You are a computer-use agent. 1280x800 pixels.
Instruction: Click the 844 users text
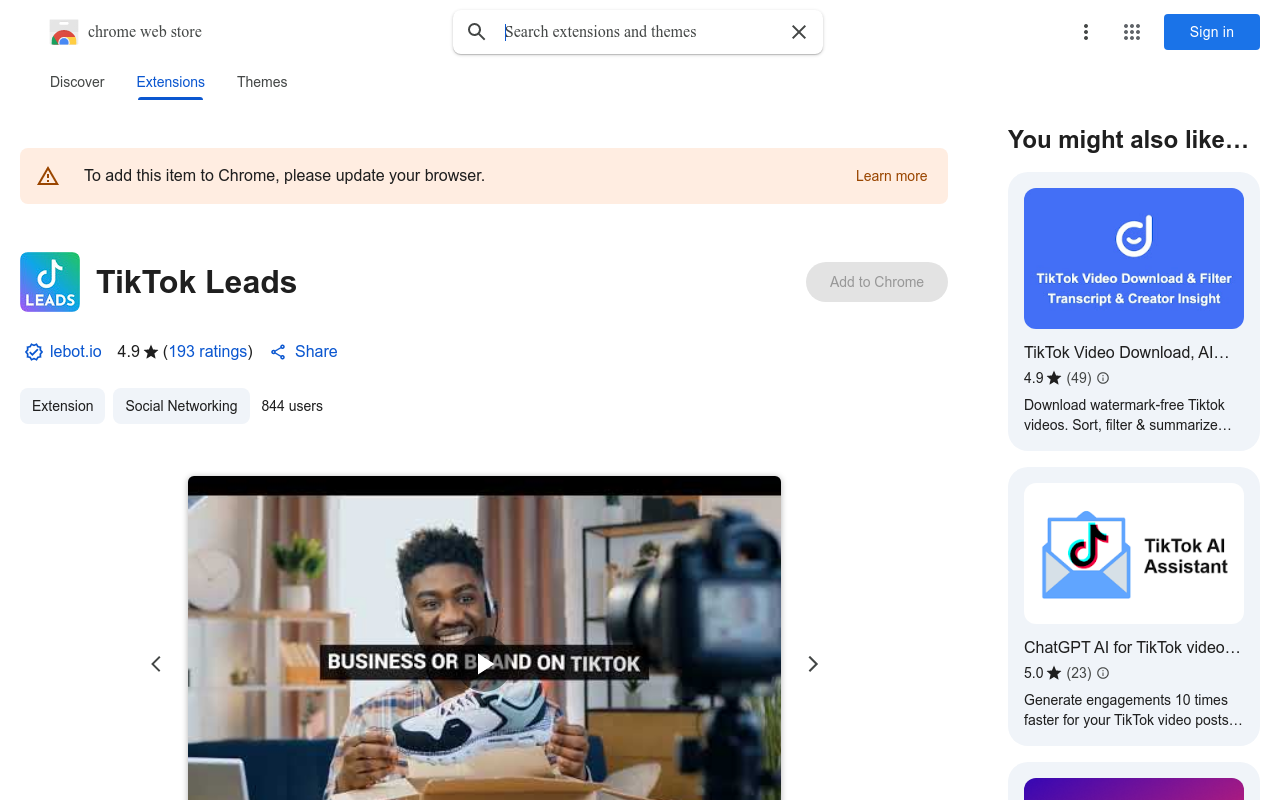[292, 406]
